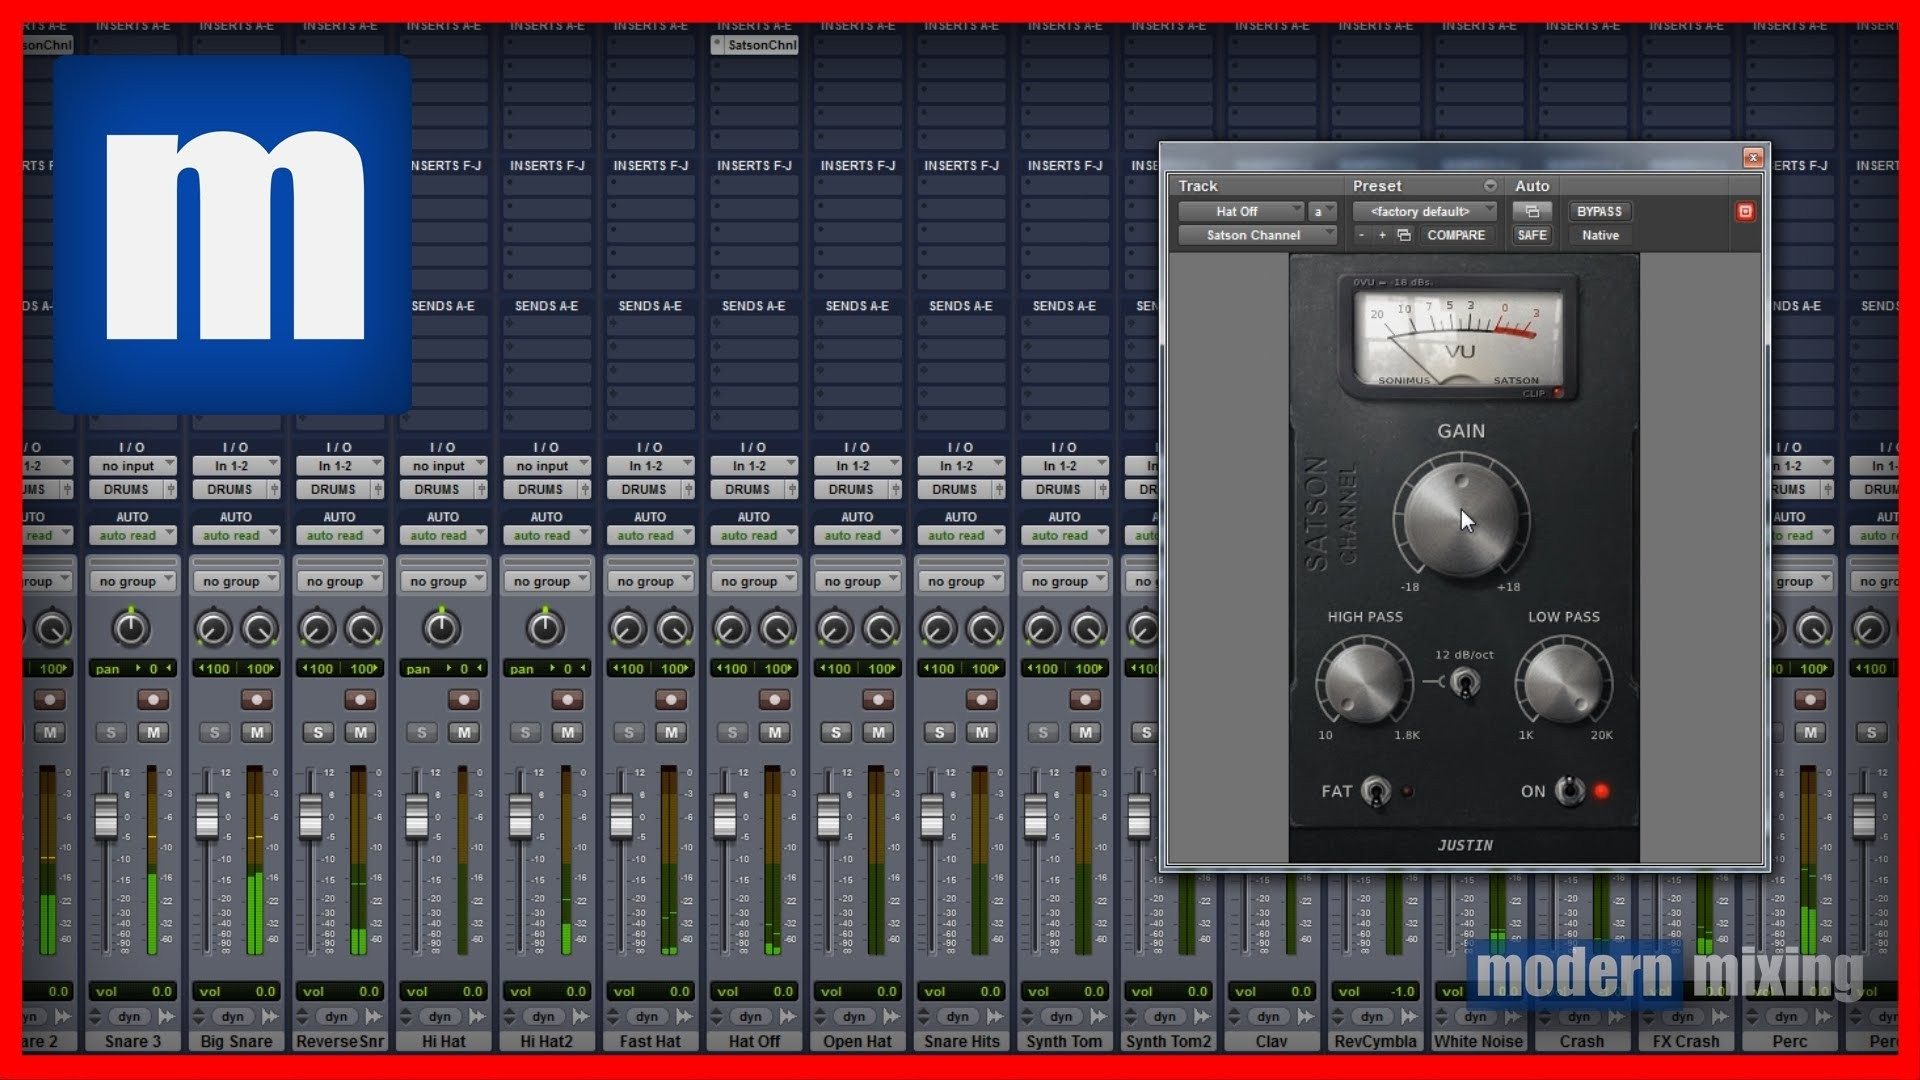Image resolution: width=1920 pixels, height=1080 pixels.
Task: Click the BYPASS button
Action: pos(1598,211)
